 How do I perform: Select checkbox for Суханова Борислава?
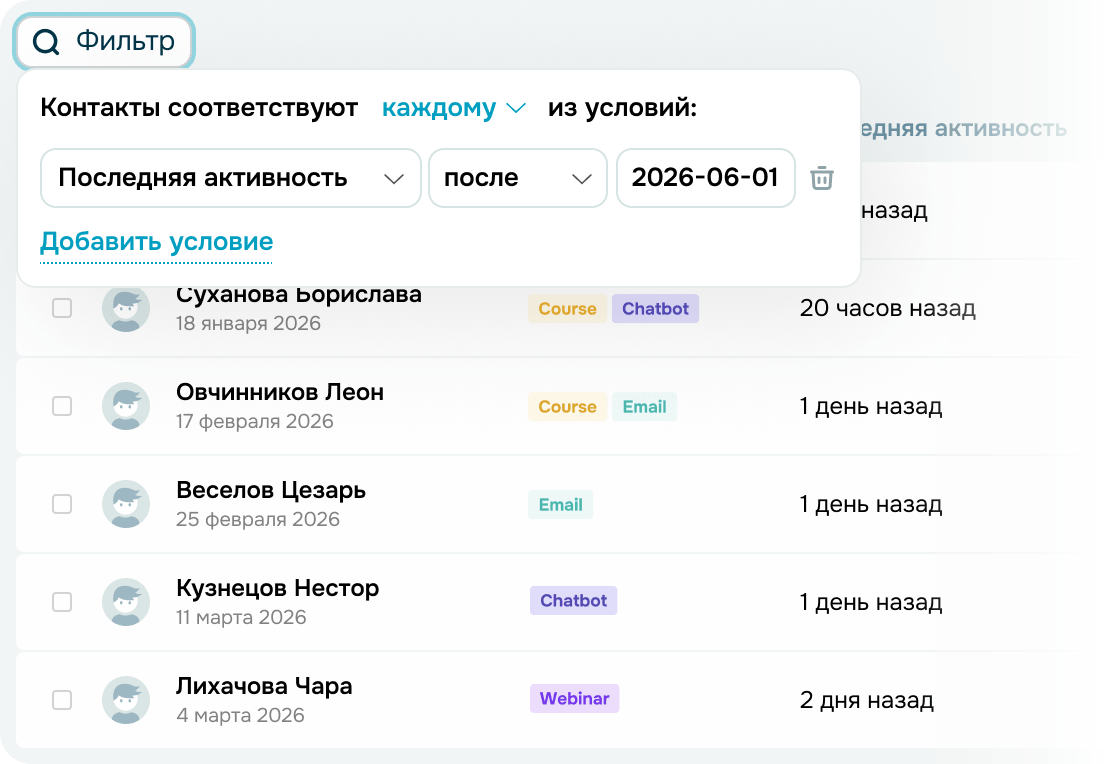62,308
